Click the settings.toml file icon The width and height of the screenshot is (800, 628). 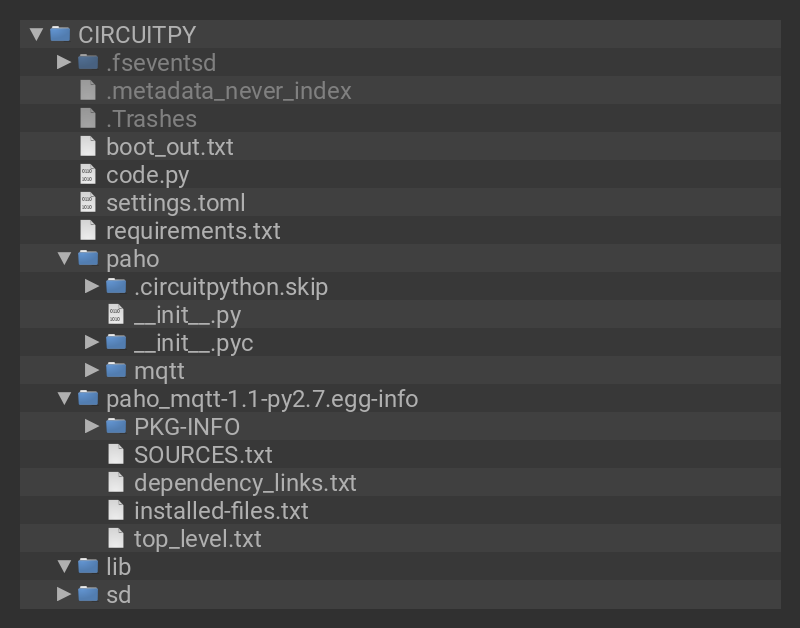click(x=88, y=202)
